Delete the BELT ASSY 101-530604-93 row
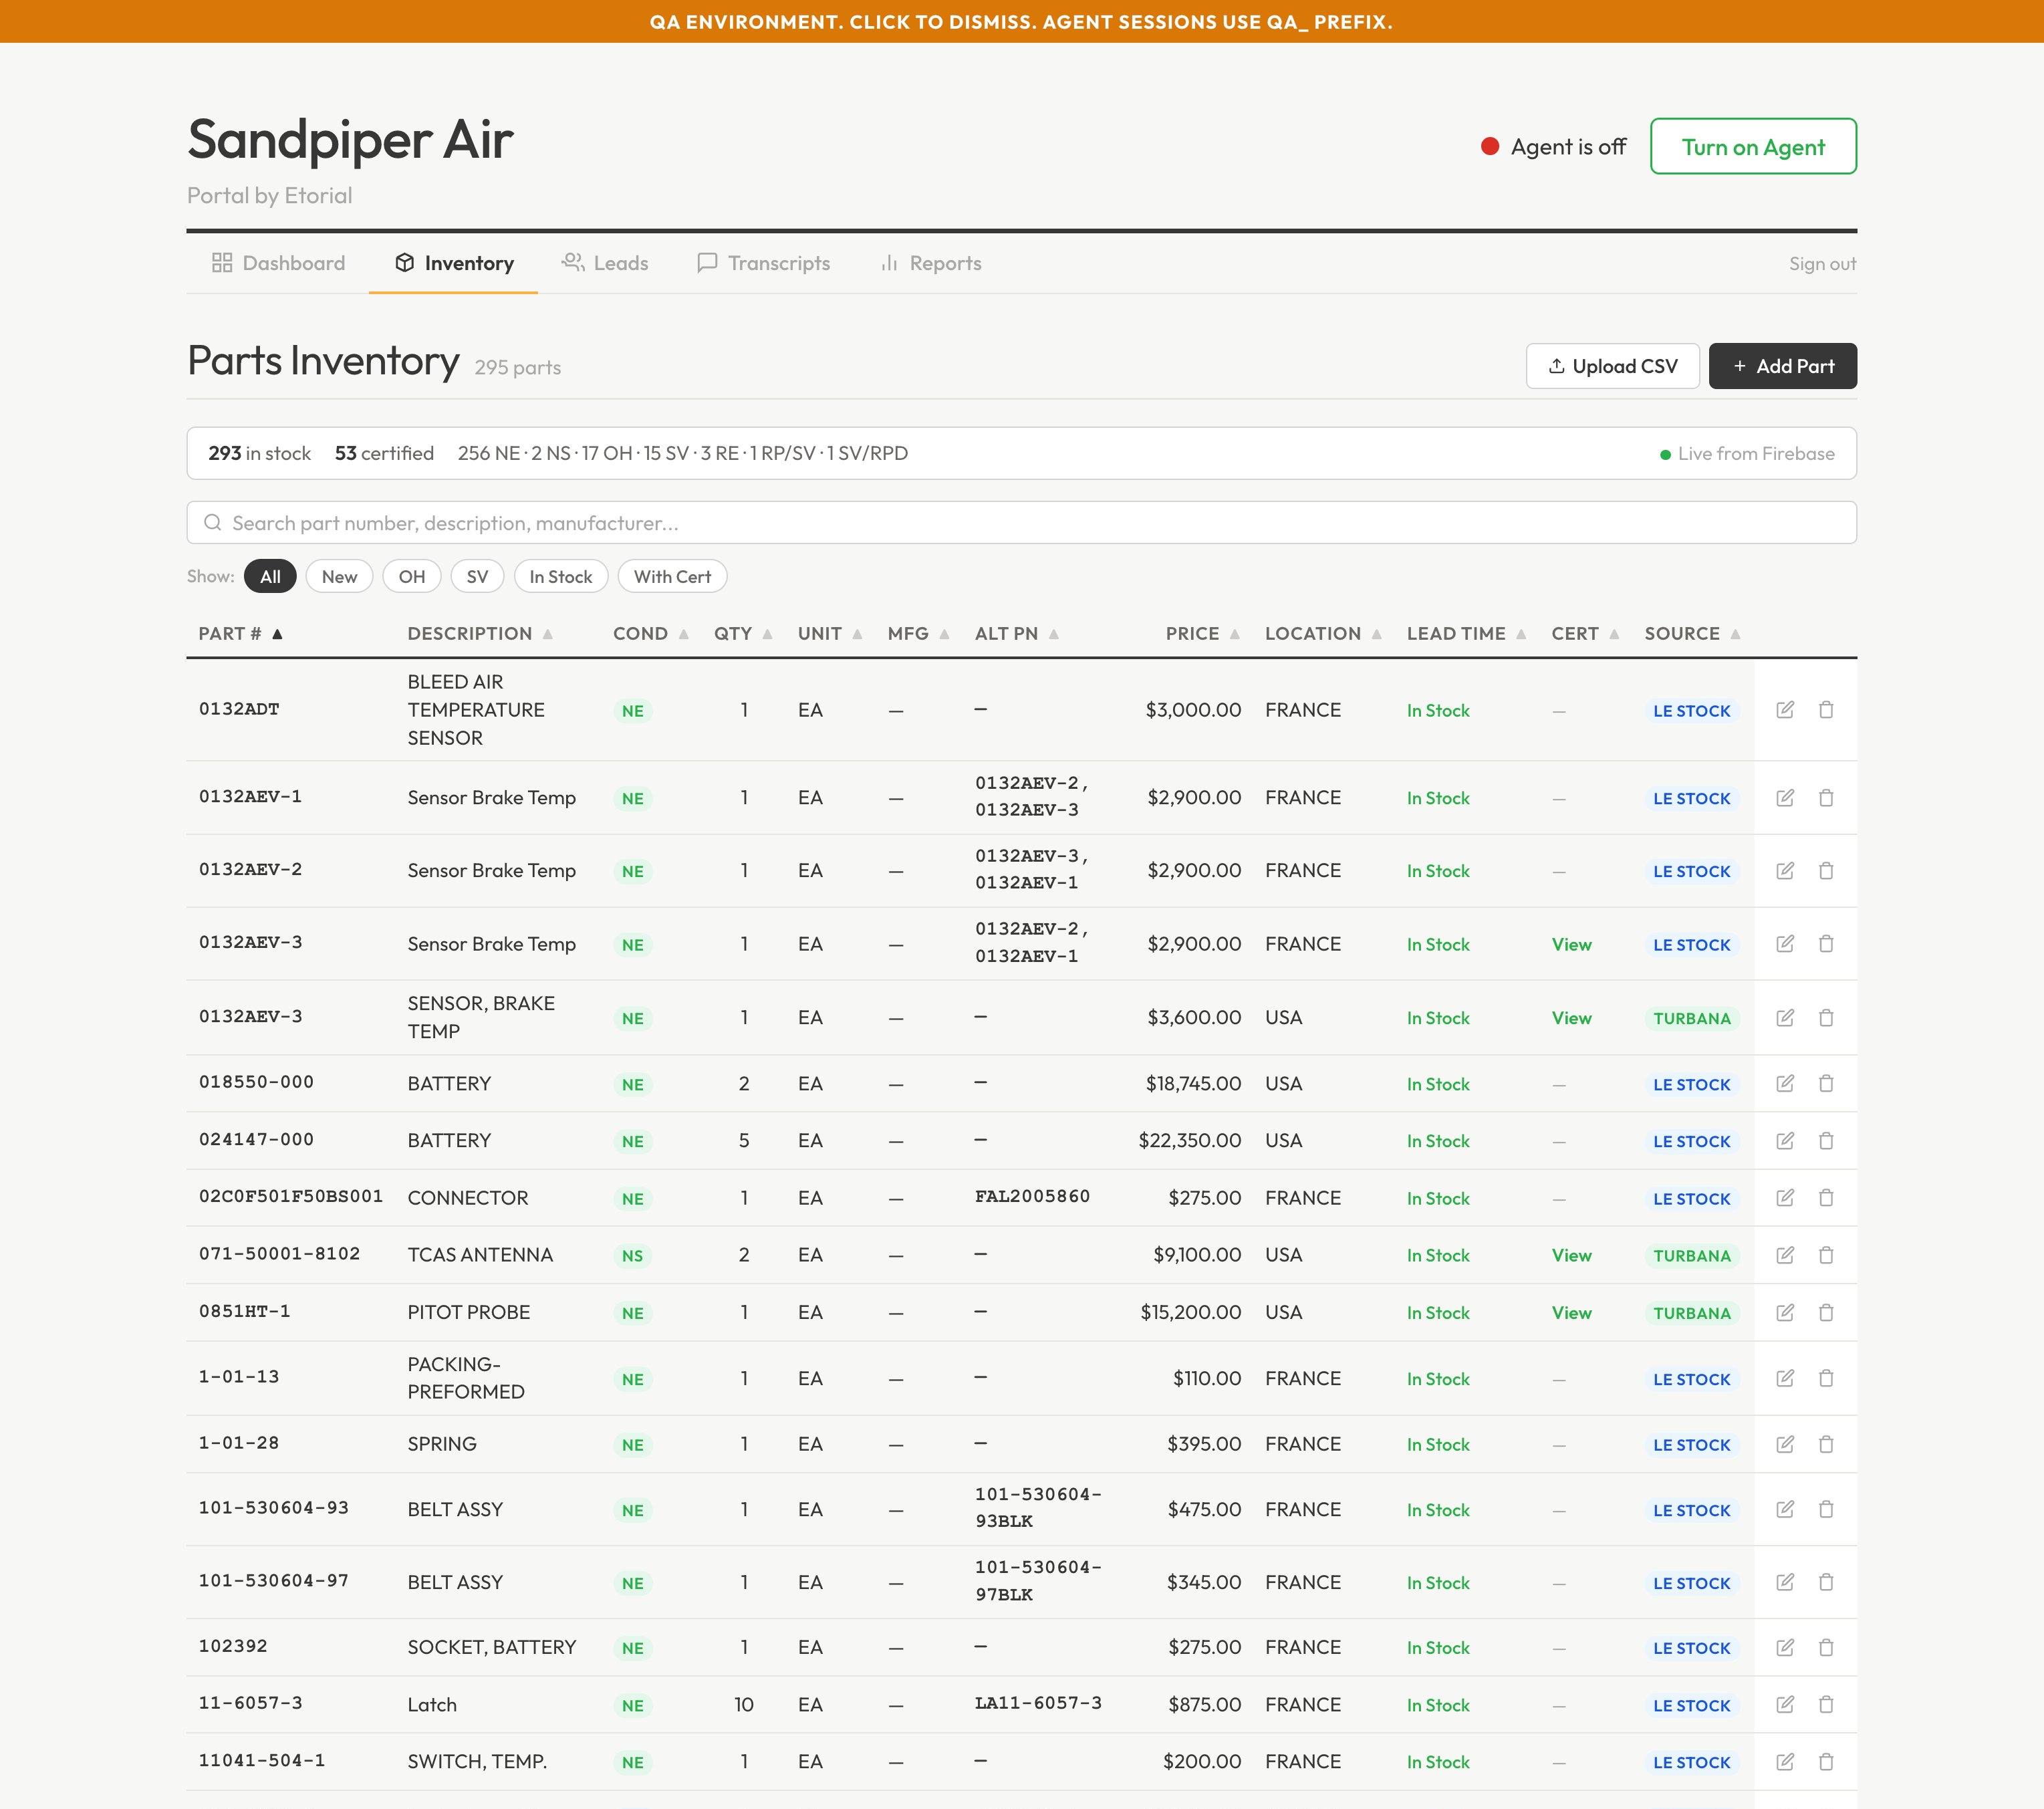Viewport: 2044px width, 1809px height. (1826, 1510)
